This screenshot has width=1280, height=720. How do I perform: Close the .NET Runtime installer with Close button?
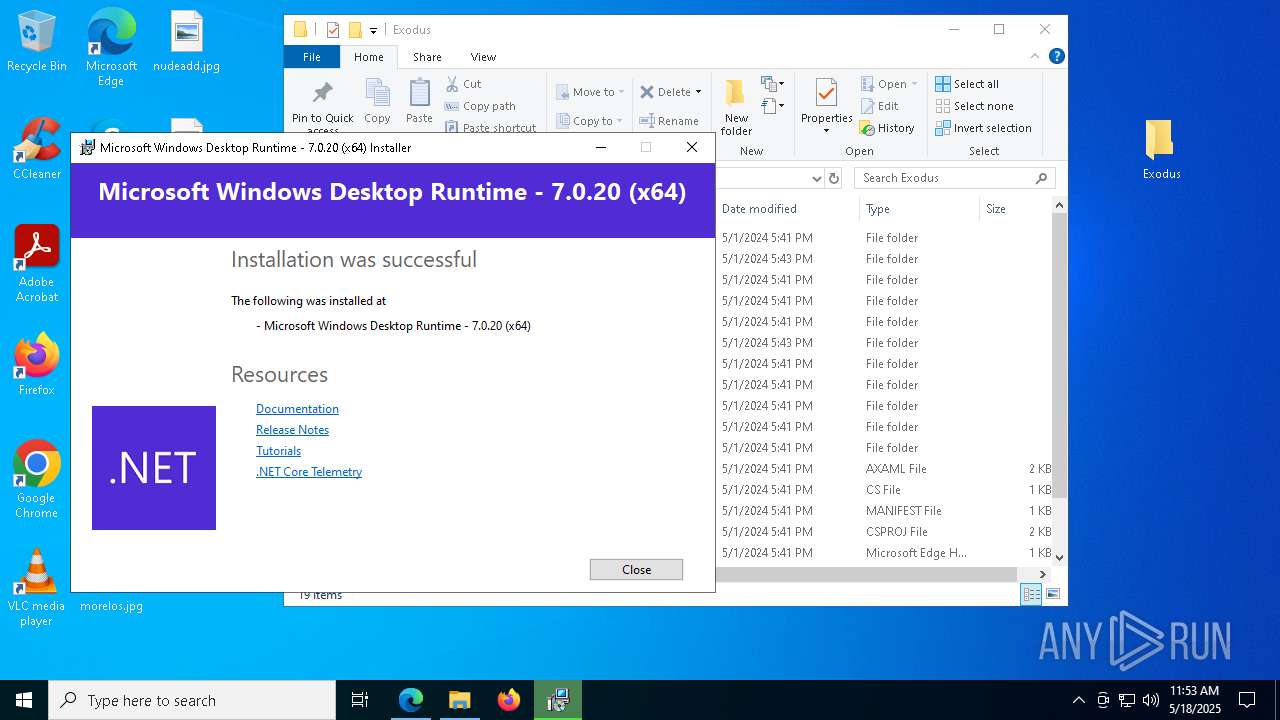636,569
